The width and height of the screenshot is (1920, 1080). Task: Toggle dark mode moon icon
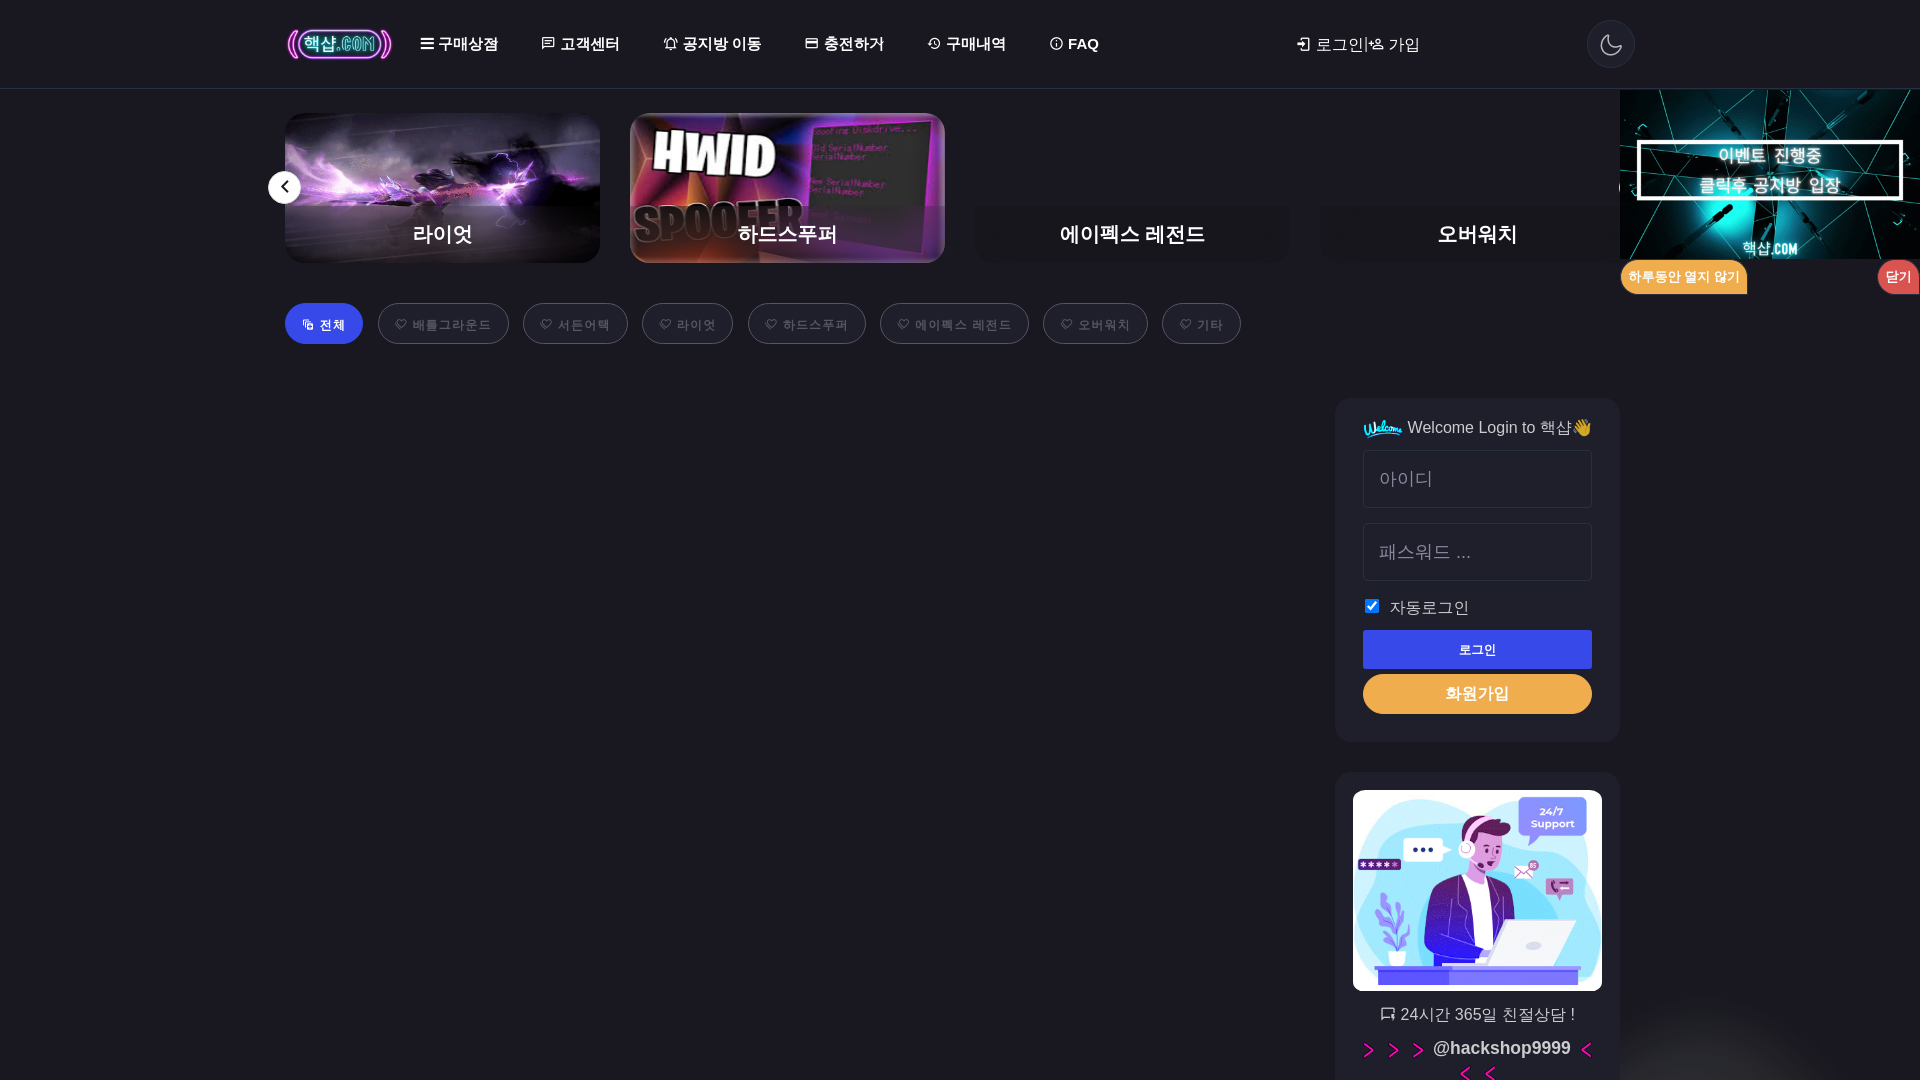pos(1610,44)
